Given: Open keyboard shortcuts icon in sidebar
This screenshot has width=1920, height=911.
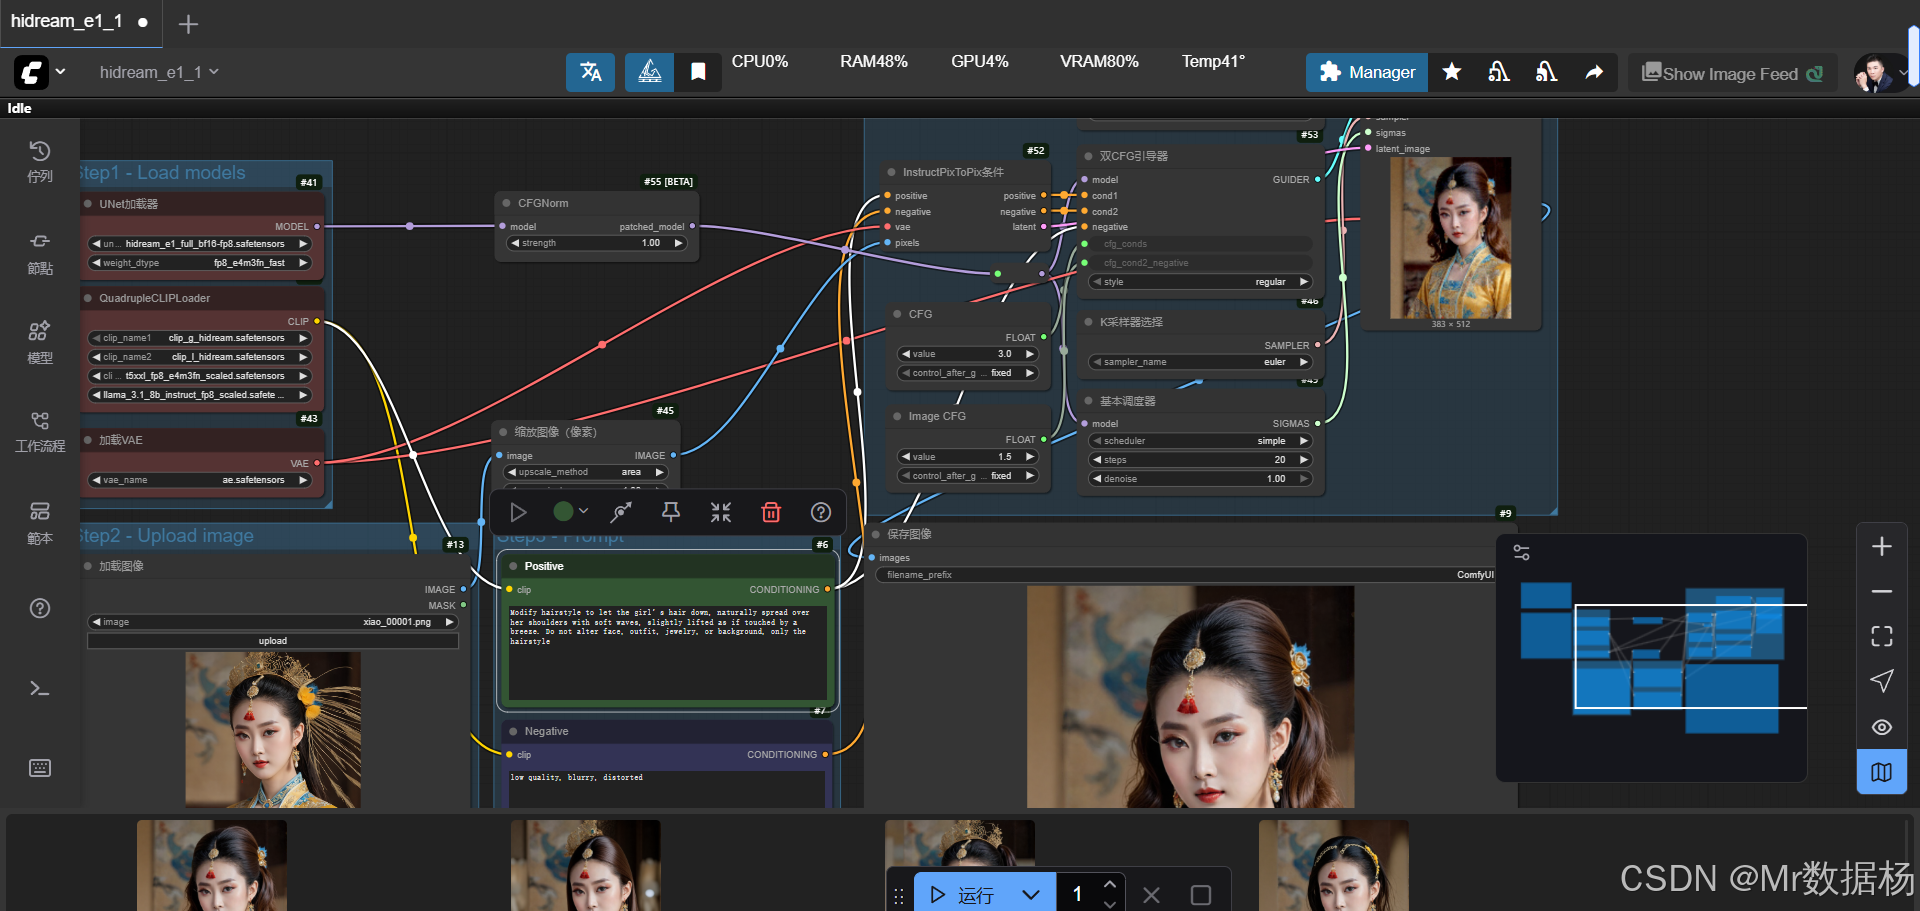Looking at the screenshot, I should (40, 768).
